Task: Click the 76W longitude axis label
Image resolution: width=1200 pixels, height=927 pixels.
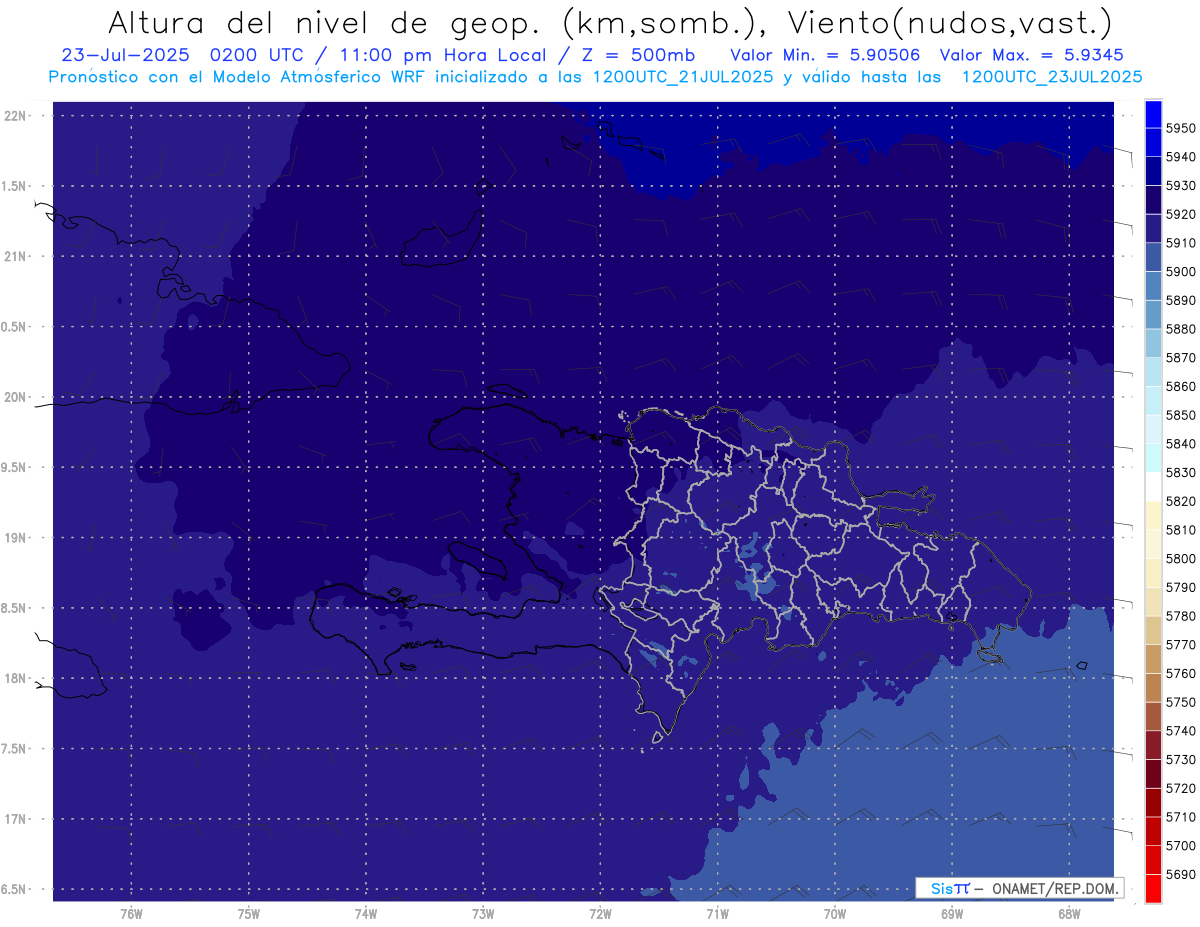Action: pos(131,914)
